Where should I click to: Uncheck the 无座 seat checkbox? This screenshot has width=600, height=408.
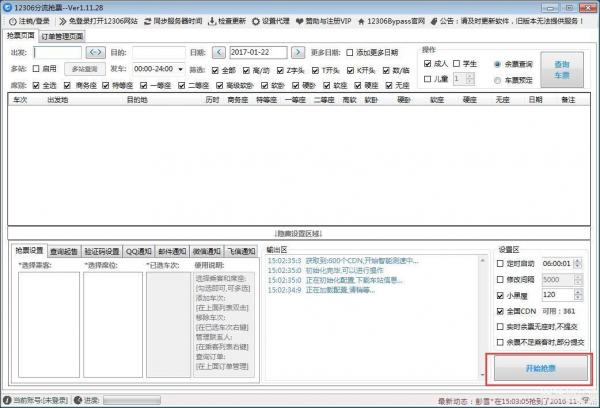pyautogui.click(x=389, y=85)
